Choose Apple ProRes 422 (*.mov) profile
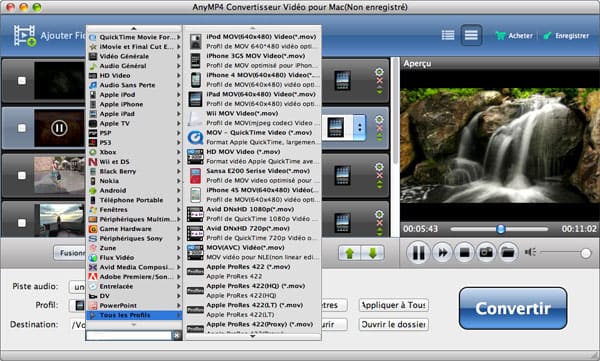This screenshot has width=600, height=361. [252, 271]
